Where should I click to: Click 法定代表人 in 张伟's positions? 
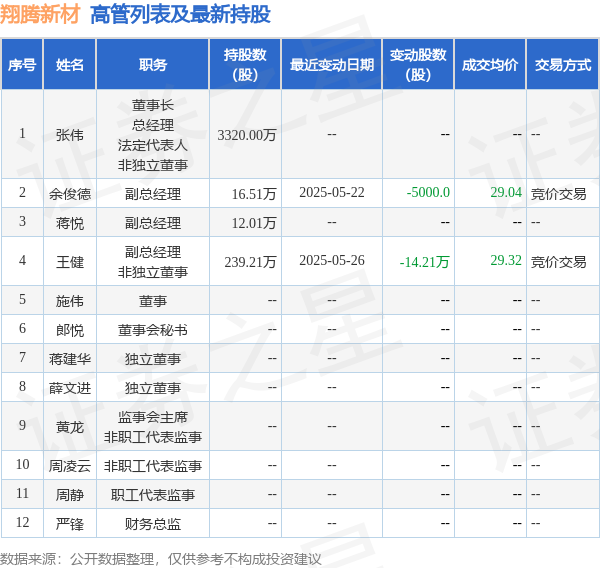point(153,145)
